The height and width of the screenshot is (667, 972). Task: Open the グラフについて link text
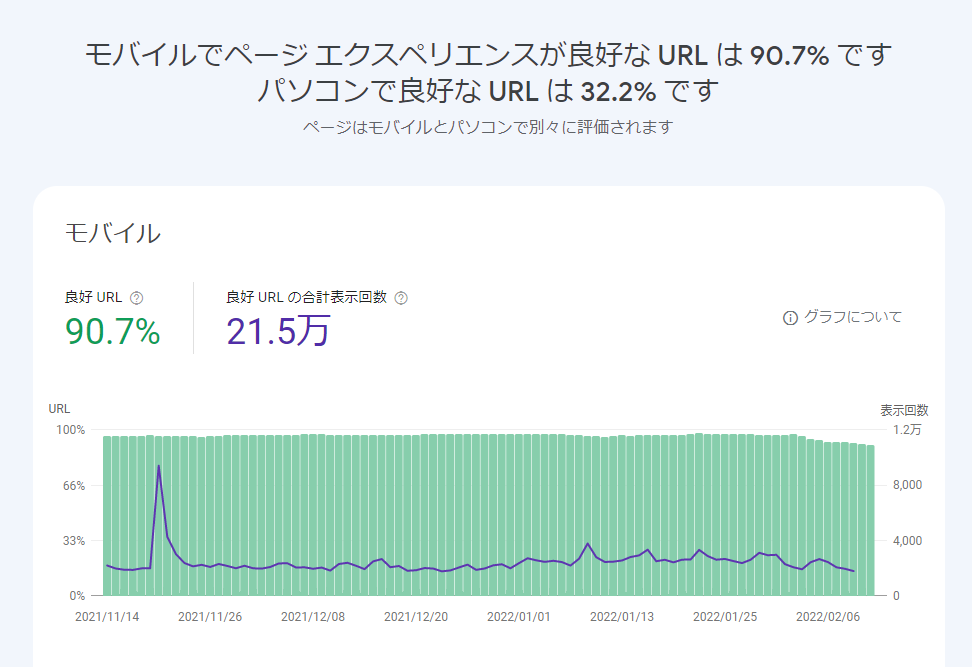pos(853,317)
